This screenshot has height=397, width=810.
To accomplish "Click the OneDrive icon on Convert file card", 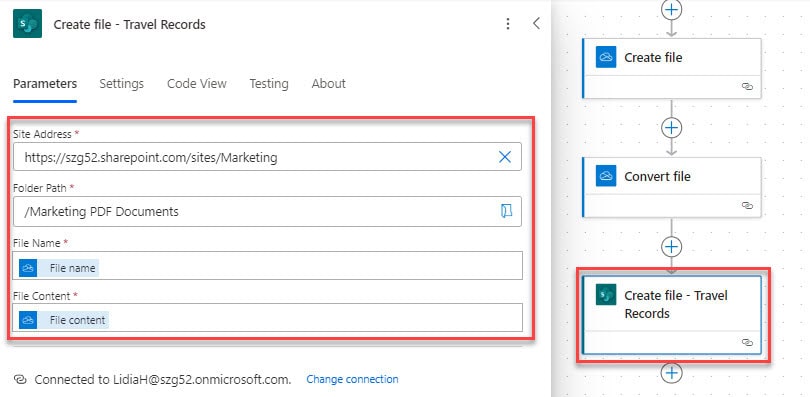I will 605,176.
